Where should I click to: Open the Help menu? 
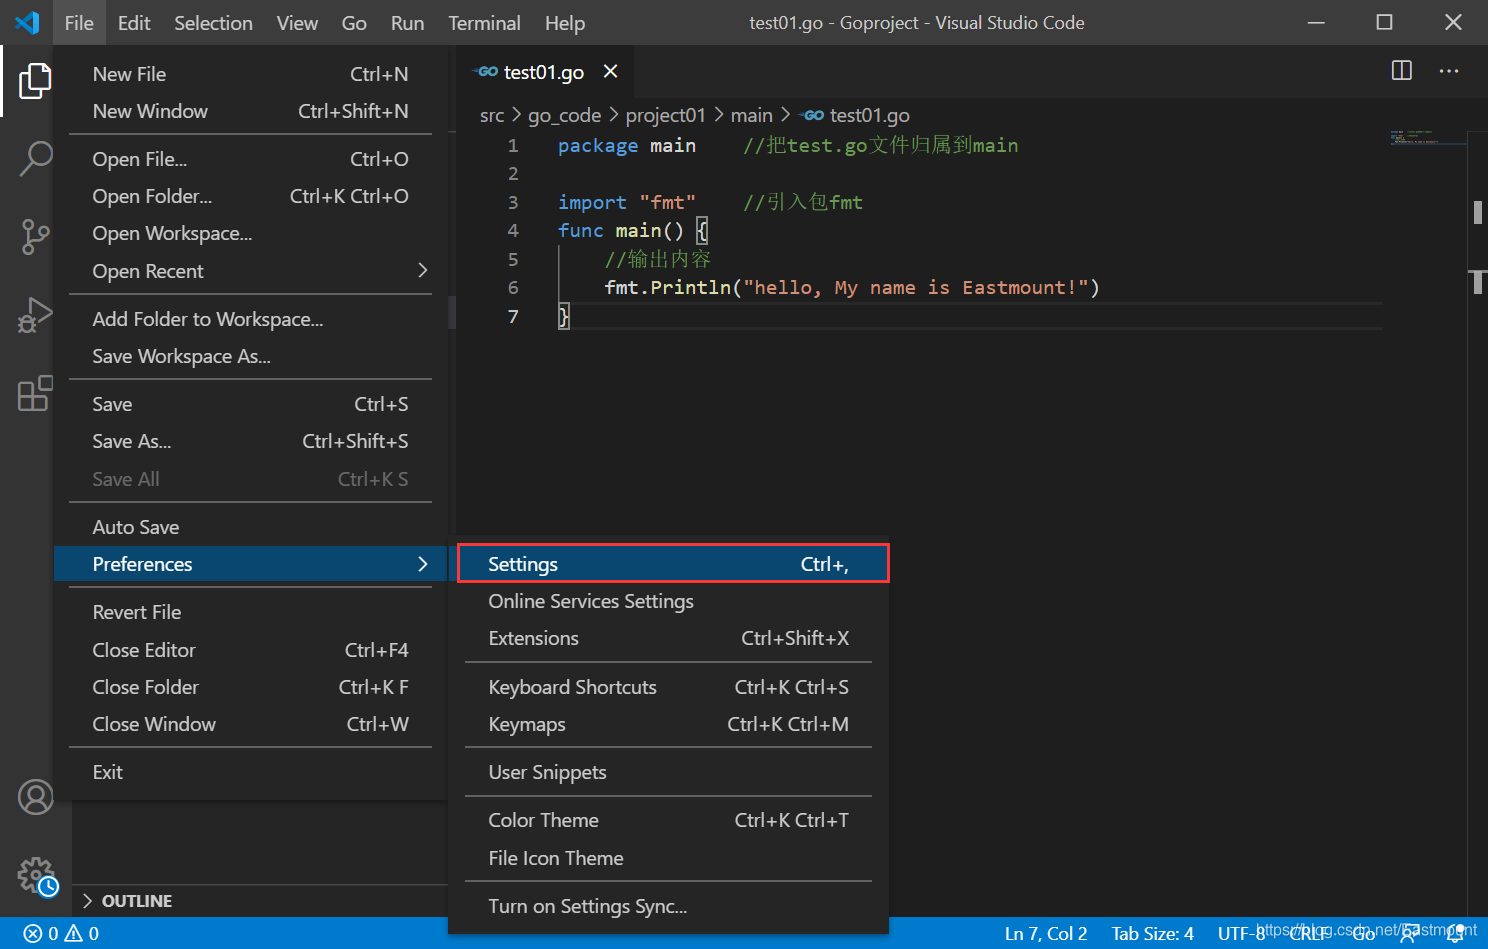click(x=565, y=22)
